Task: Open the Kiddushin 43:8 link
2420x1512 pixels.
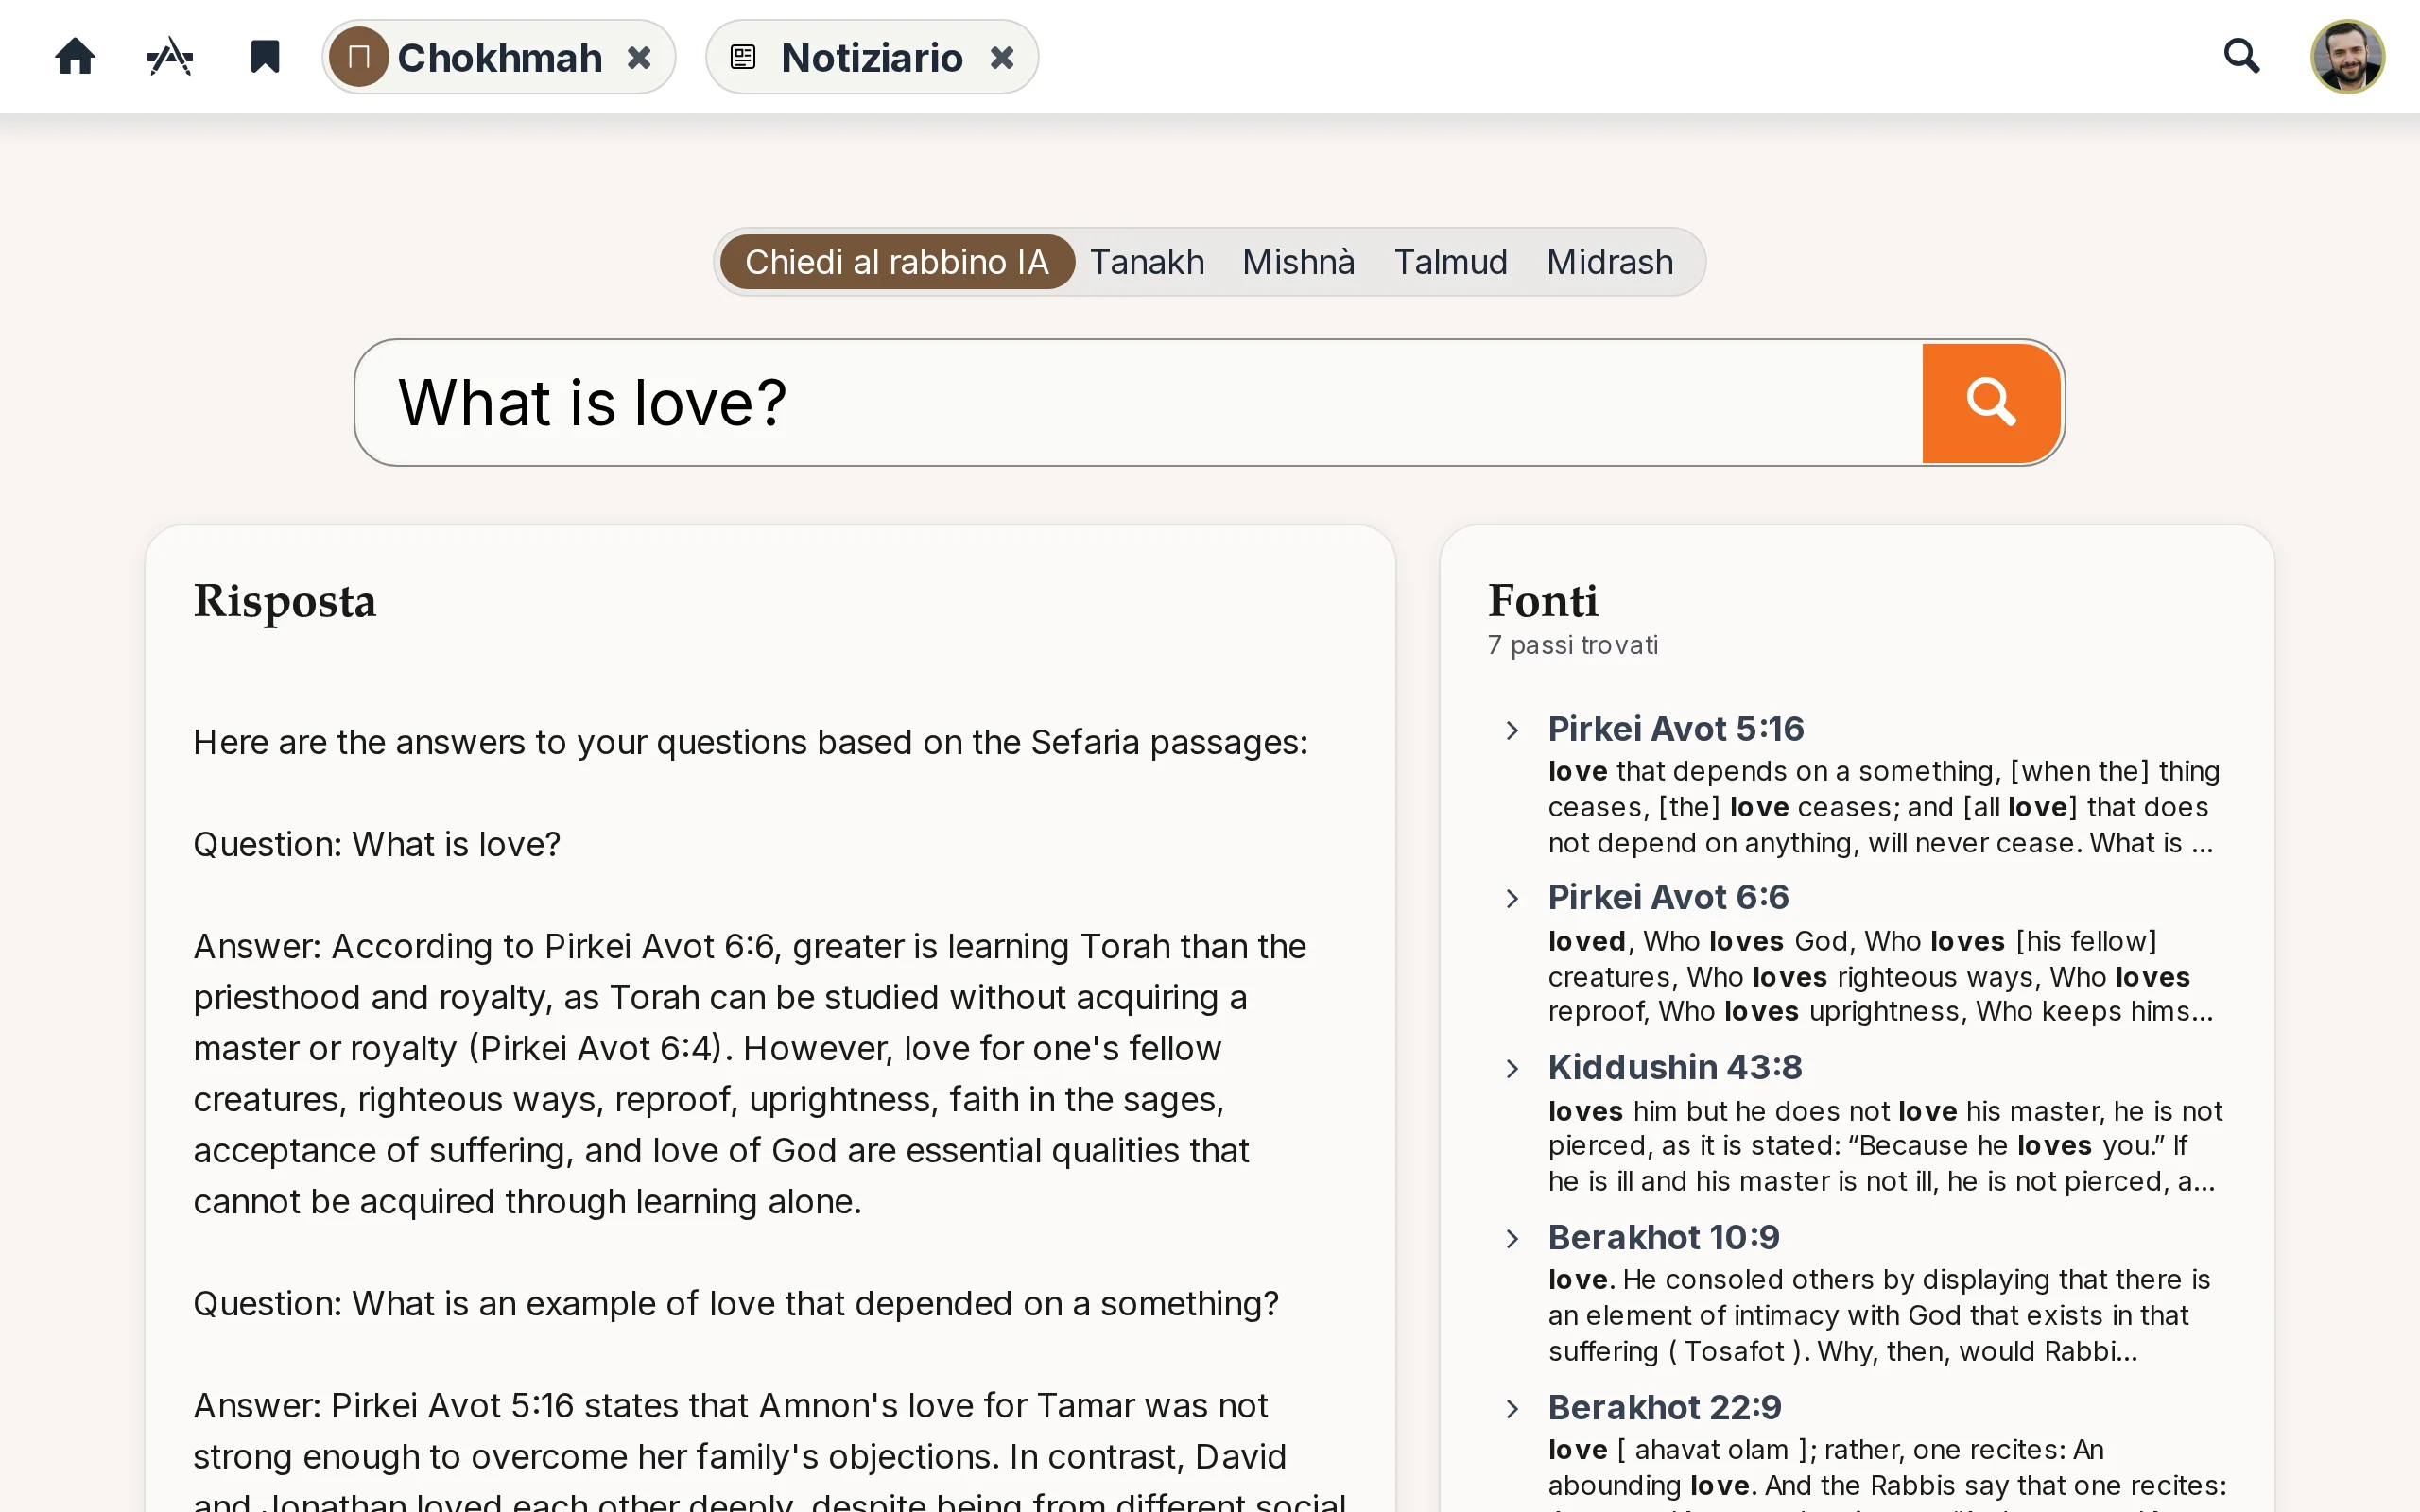Action: [1675, 1068]
